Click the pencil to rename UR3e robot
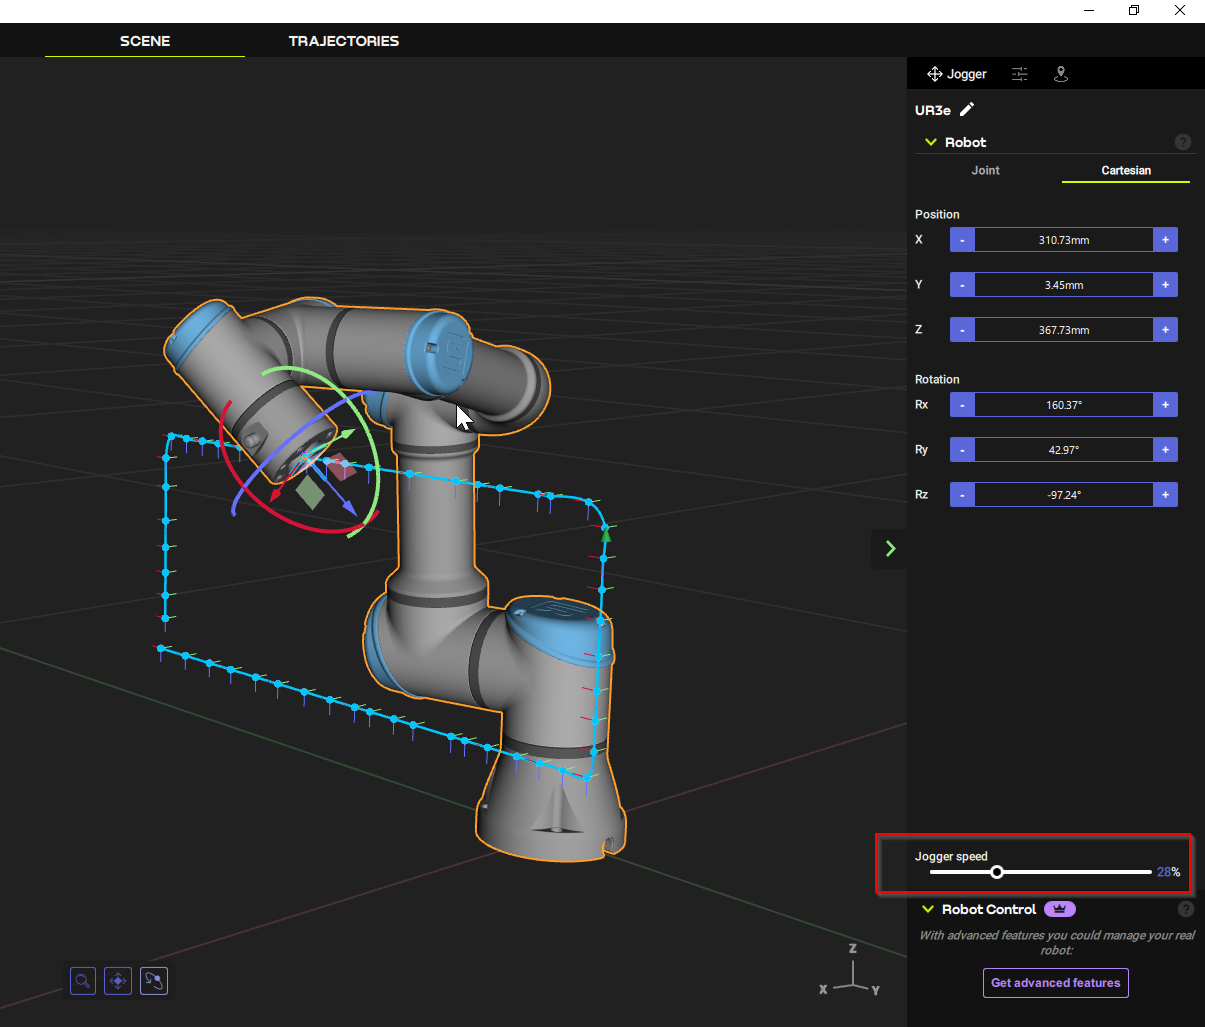The image size is (1205, 1027). pyautogui.click(x=967, y=109)
